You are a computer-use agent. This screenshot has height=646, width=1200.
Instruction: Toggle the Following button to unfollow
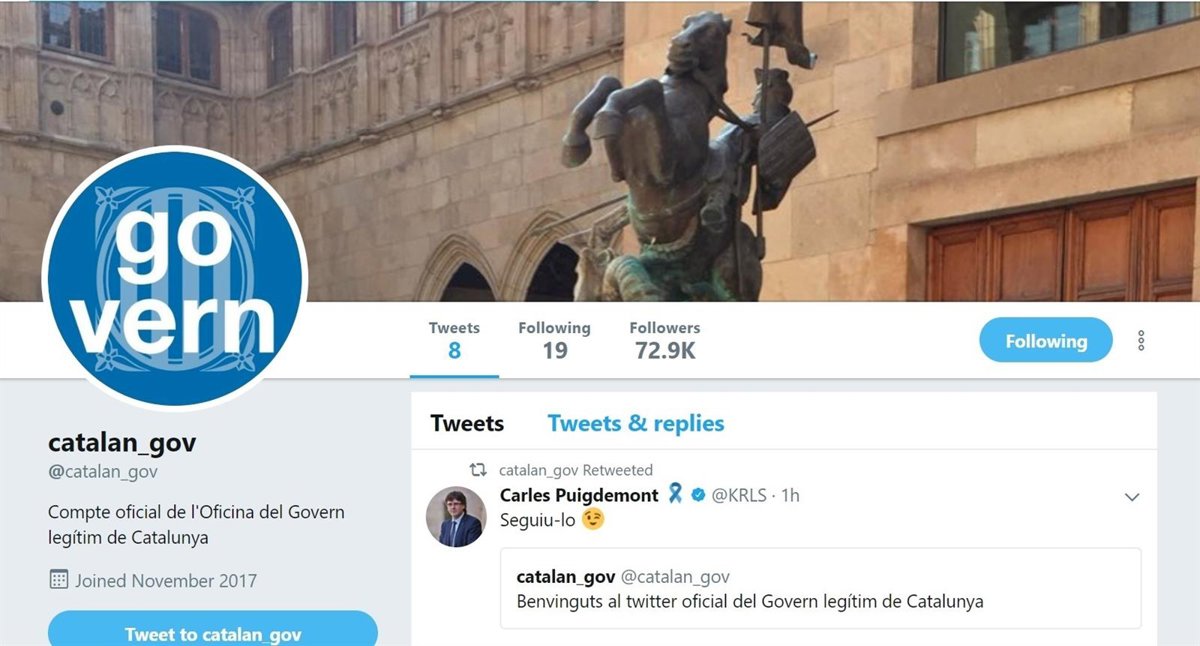click(1046, 341)
